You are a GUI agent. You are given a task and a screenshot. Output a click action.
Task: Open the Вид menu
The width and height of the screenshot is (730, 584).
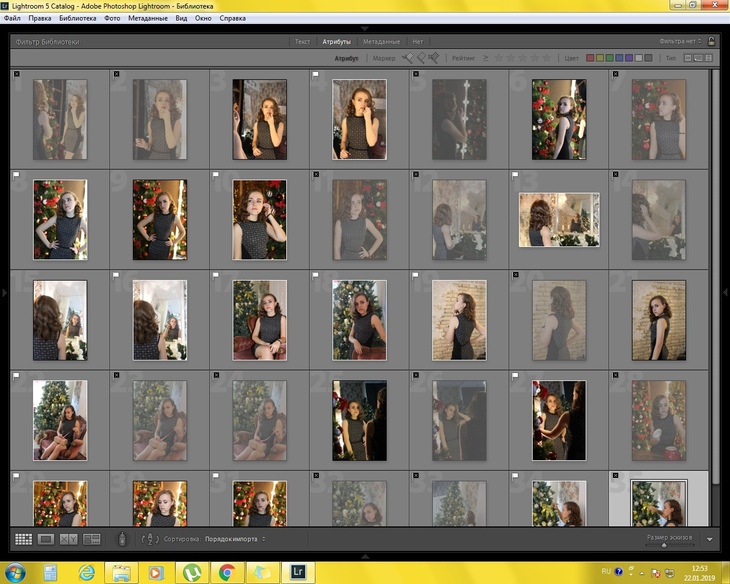tap(181, 18)
